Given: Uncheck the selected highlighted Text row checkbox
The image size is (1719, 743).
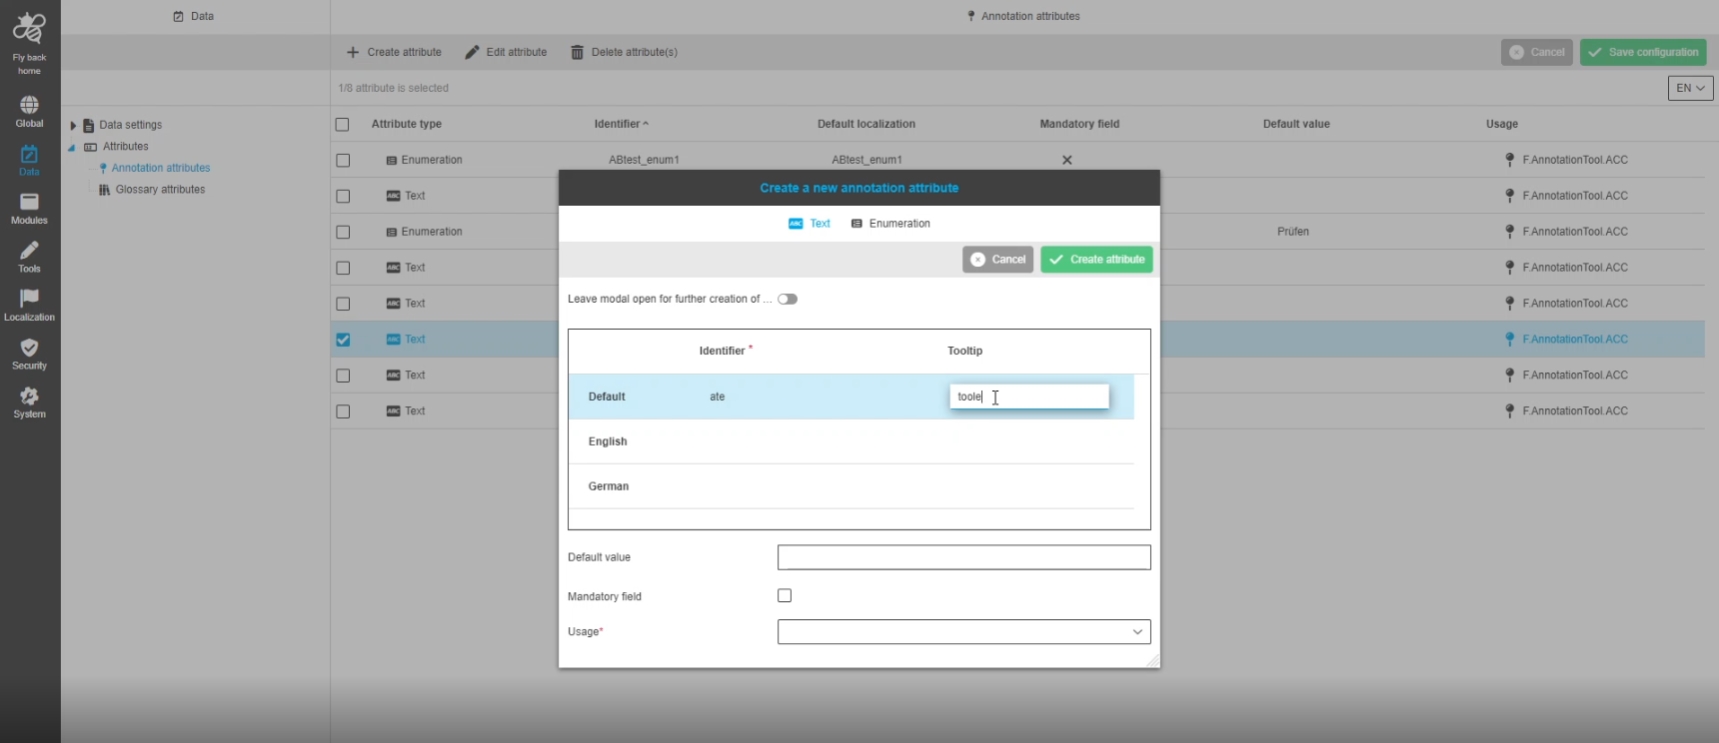Looking at the screenshot, I should [343, 340].
